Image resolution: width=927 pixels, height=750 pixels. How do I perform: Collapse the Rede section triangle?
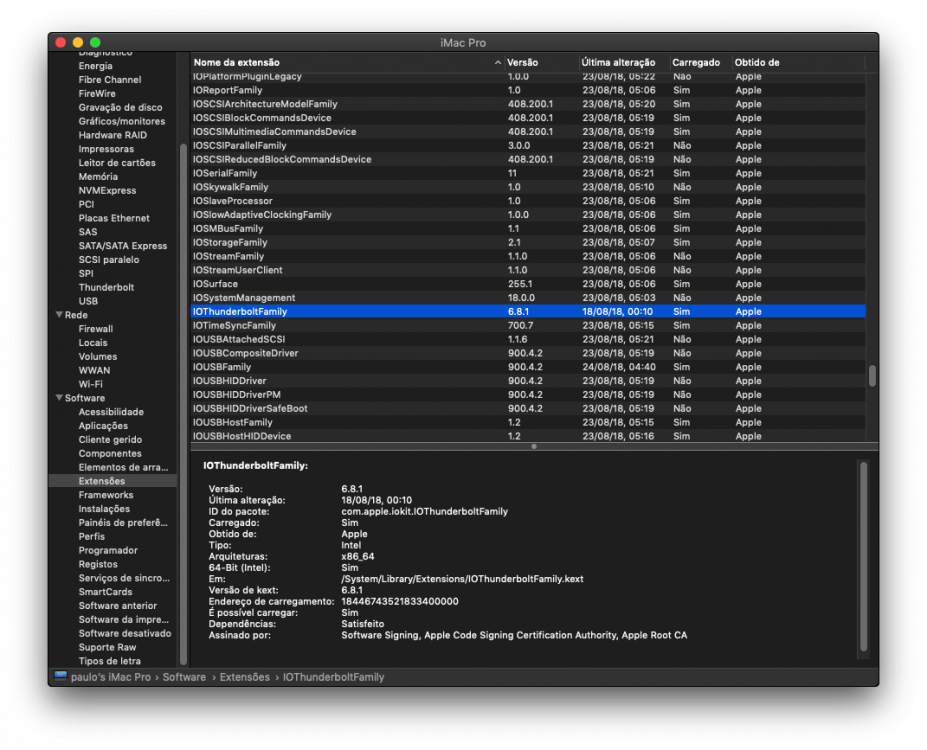[59, 314]
